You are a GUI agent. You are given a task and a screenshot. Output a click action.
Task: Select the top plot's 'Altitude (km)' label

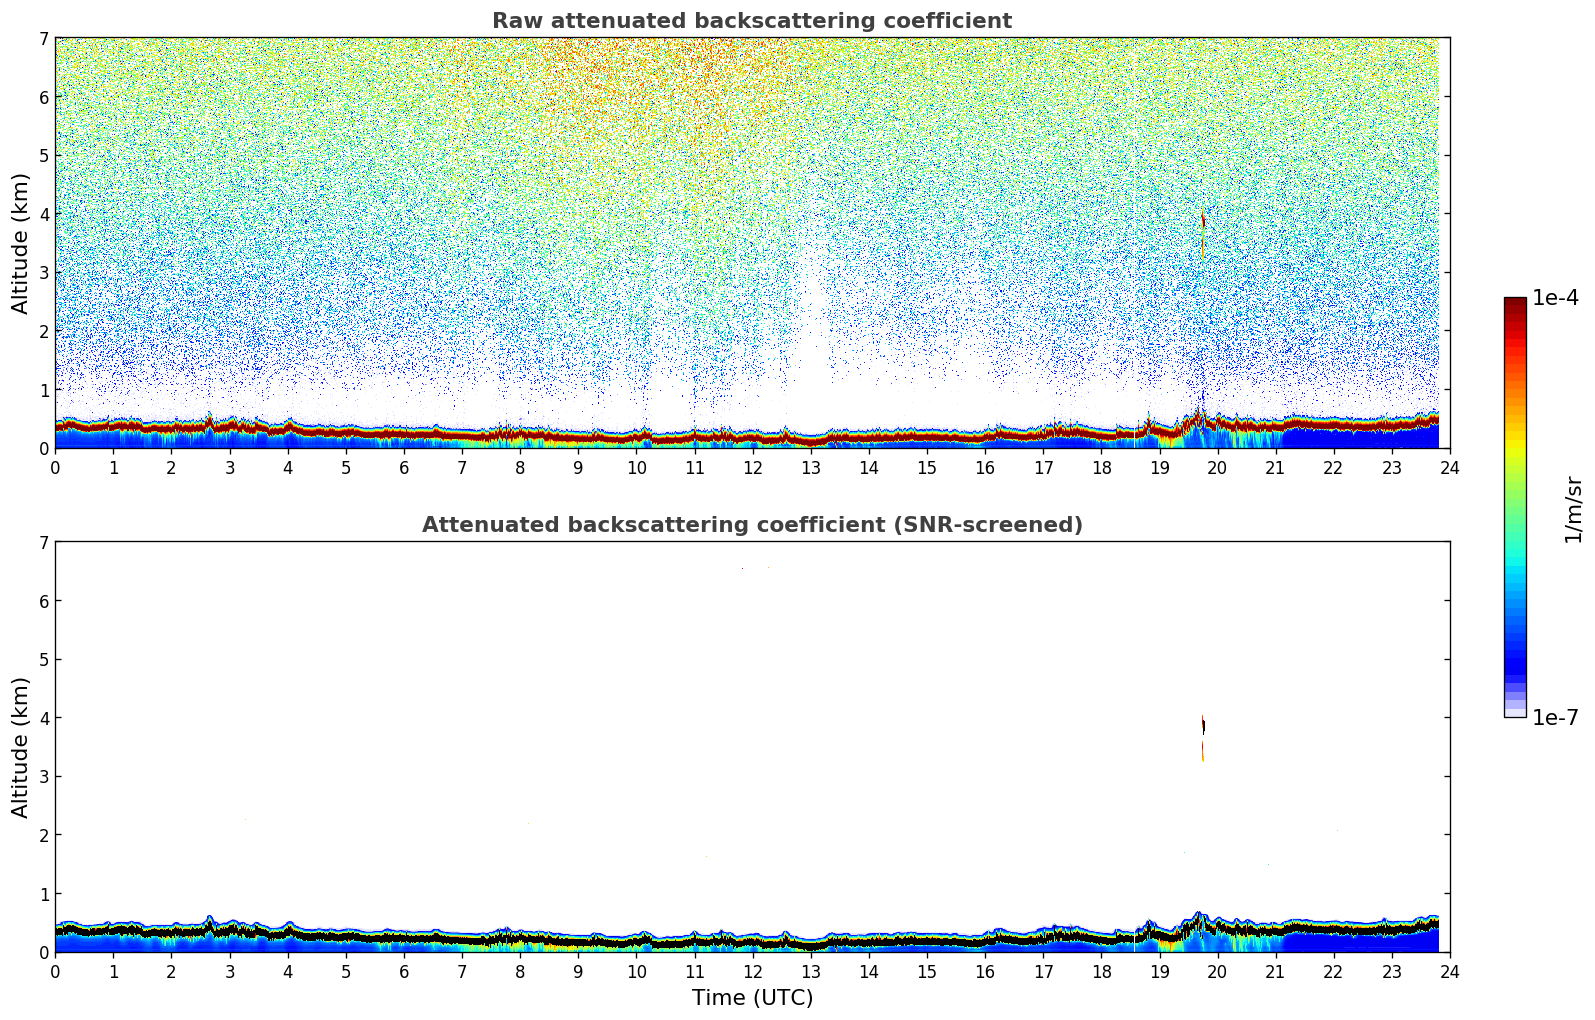tap(21, 243)
